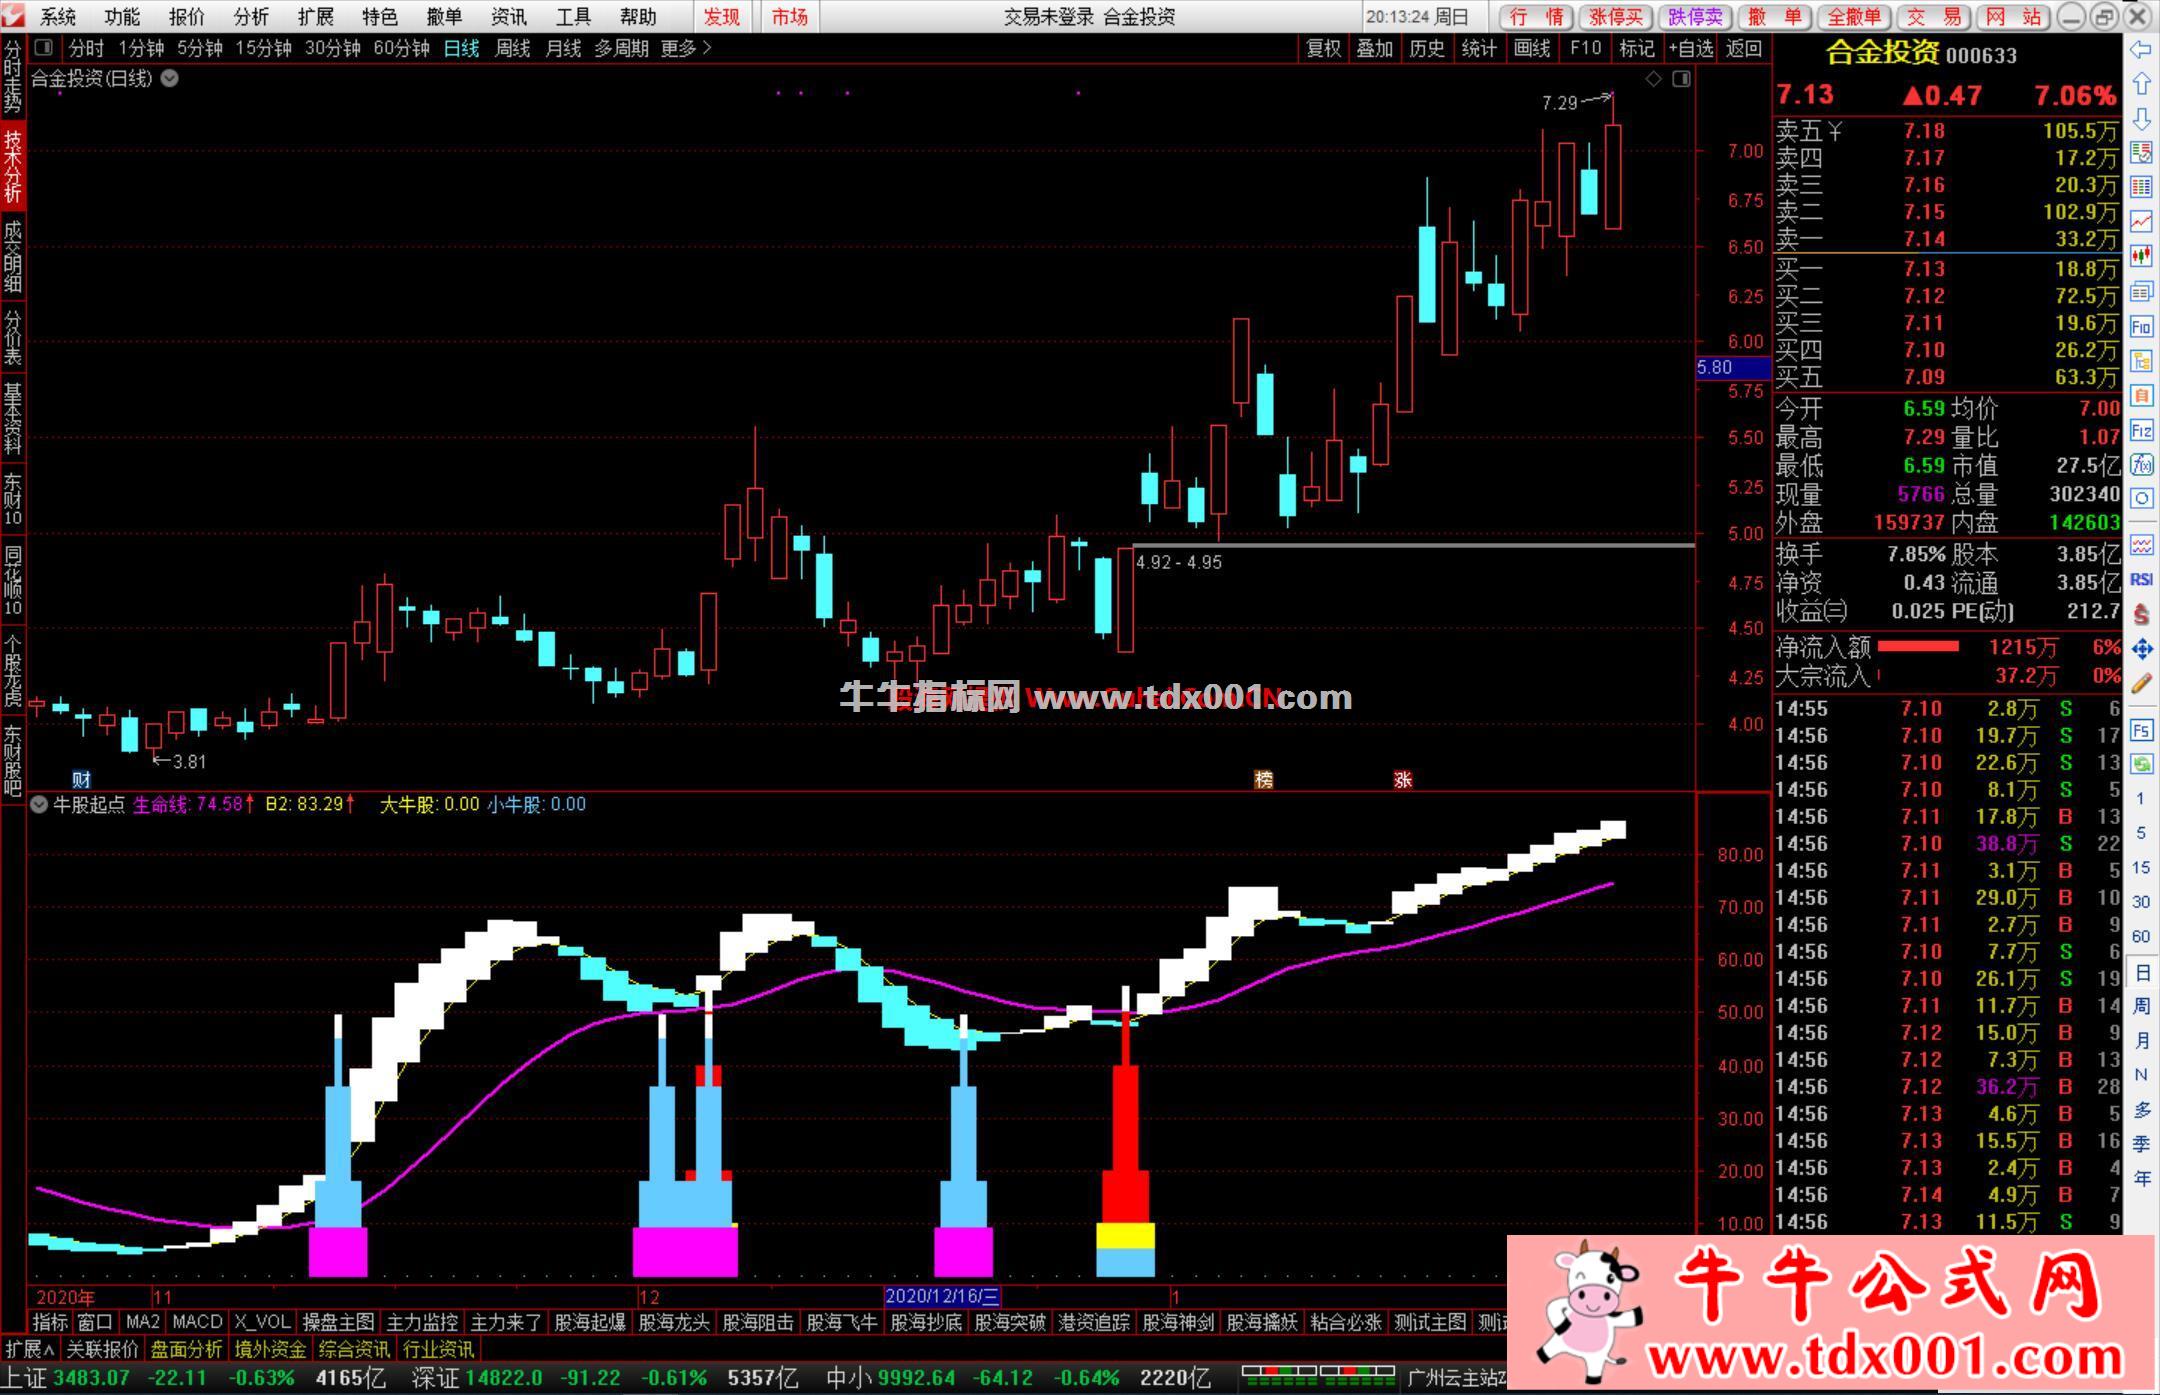Select the 季 quarterly period in right sidebar
This screenshot has width=2160, height=1395.
click(x=2141, y=1144)
